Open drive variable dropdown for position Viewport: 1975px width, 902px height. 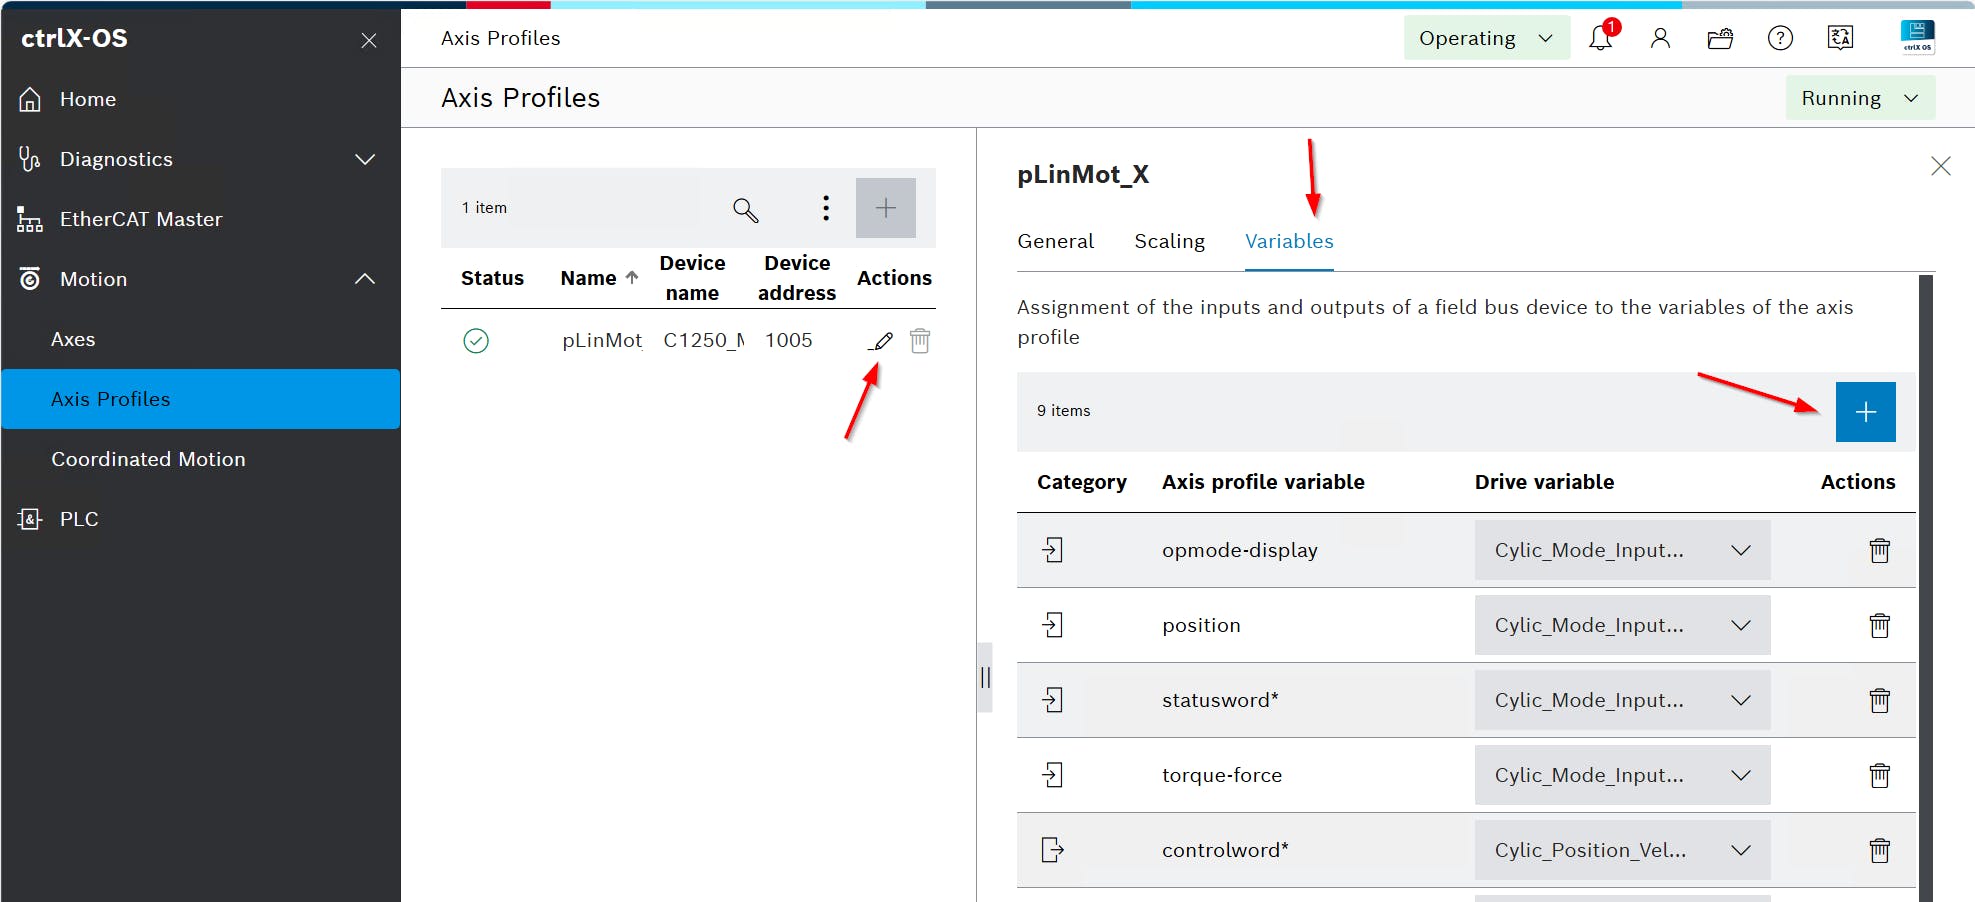(1621, 625)
